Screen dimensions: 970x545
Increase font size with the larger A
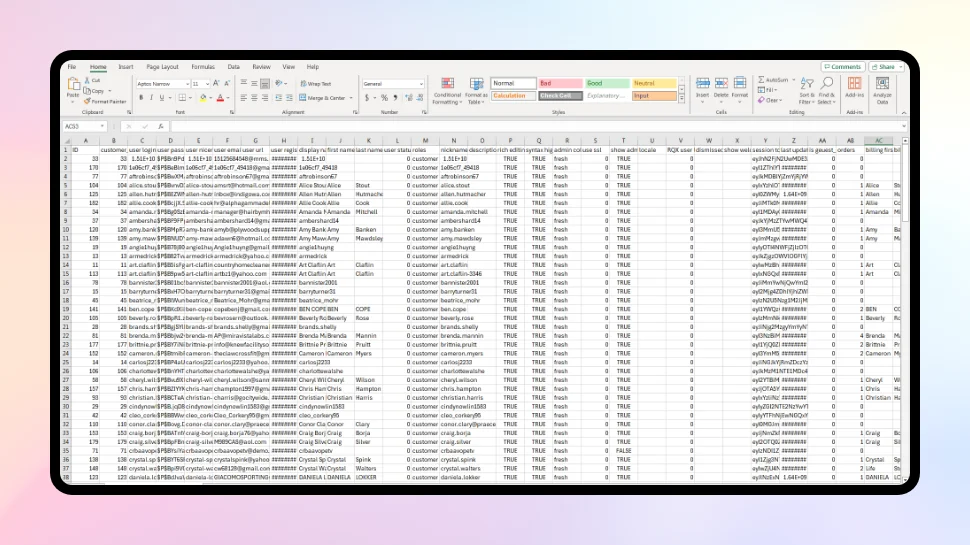tap(216, 84)
